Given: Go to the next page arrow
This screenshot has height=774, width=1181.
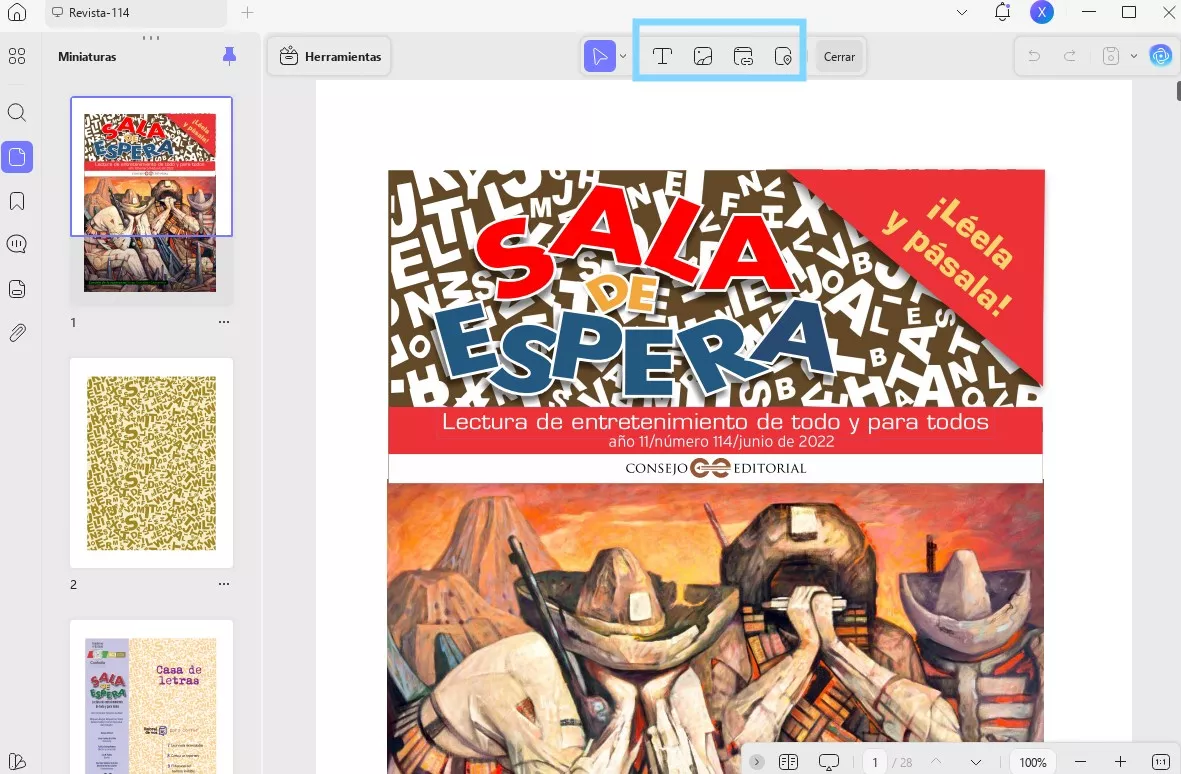Looking at the screenshot, I should (975, 762).
